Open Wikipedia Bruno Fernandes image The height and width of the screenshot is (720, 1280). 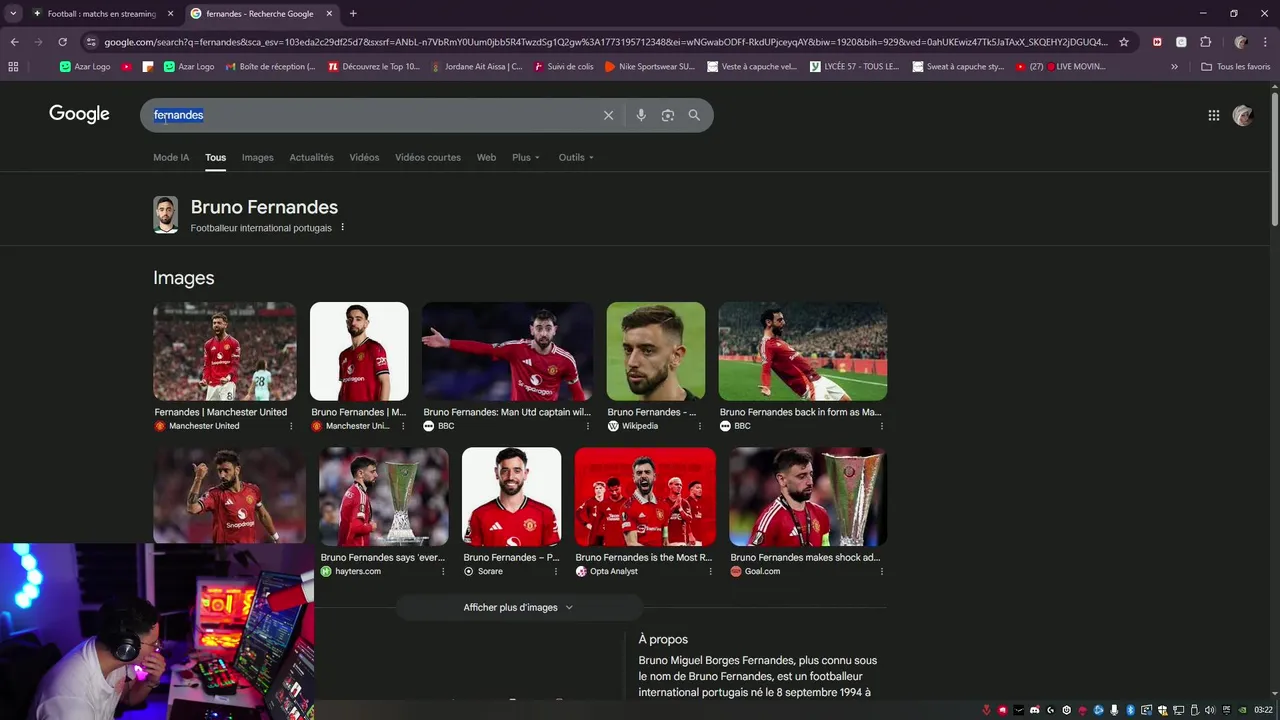[x=656, y=352]
